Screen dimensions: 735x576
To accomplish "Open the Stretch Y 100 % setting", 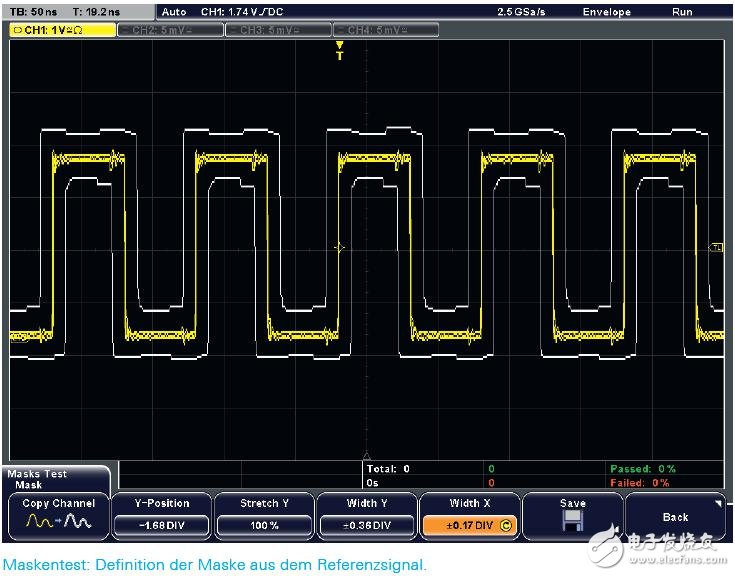I will (x=264, y=524).
